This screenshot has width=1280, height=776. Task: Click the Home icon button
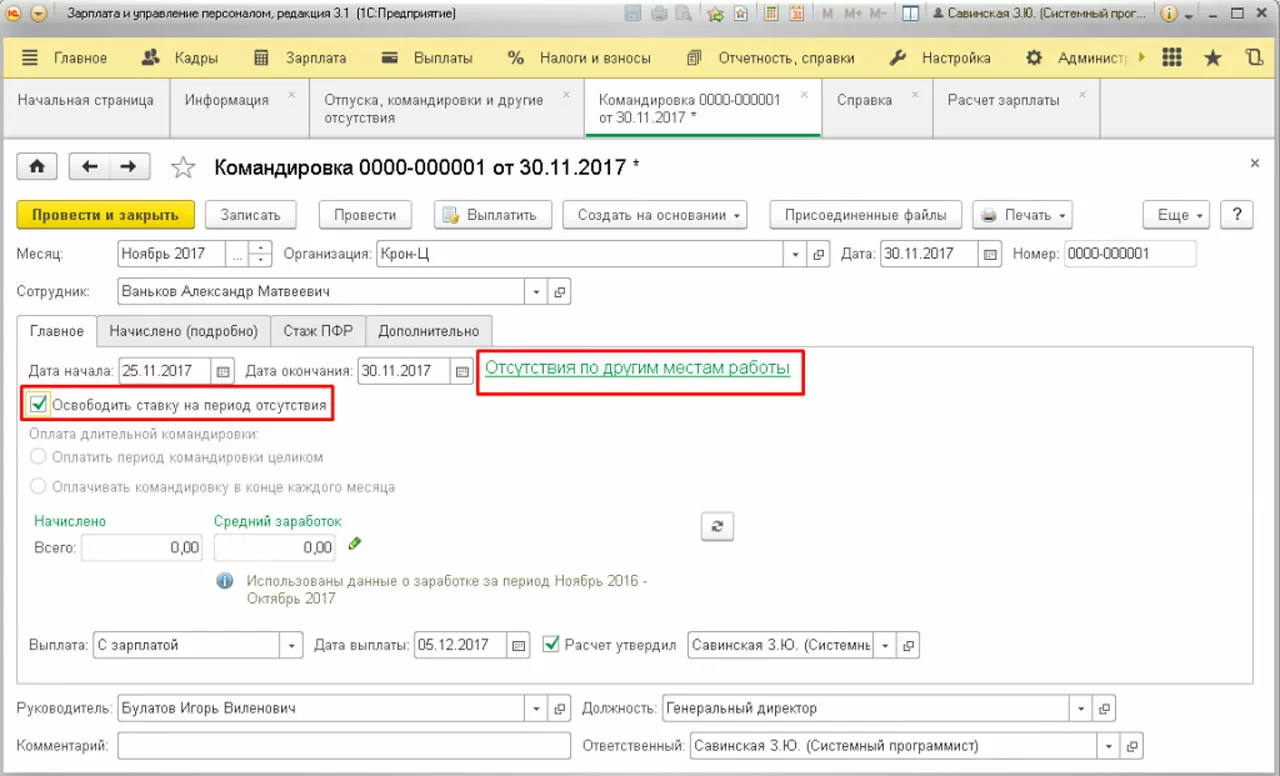tap(37, 167)
